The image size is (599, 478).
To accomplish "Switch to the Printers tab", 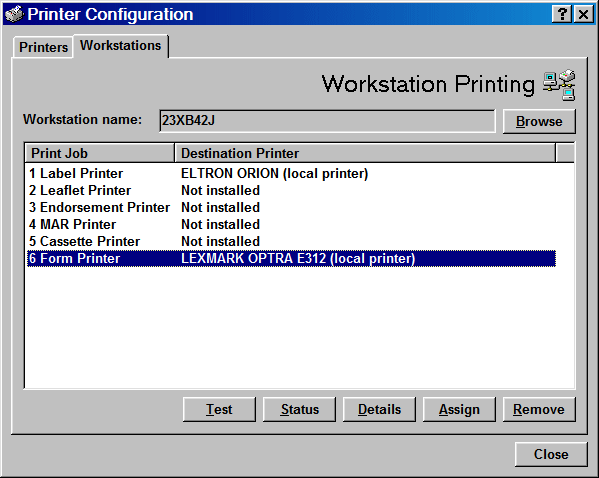I will click(x=43, y=47).
